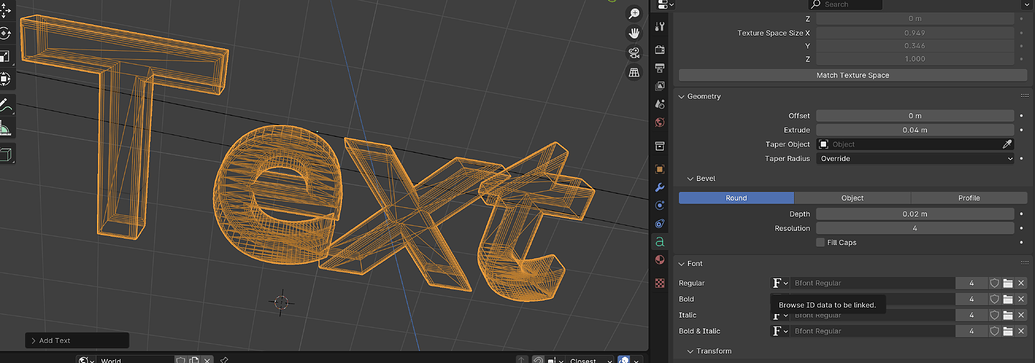This screenshot has height=363, width=1035.
Task: Select Profile bevel mode
Action: pyautogui.click(x=969, y=198)
